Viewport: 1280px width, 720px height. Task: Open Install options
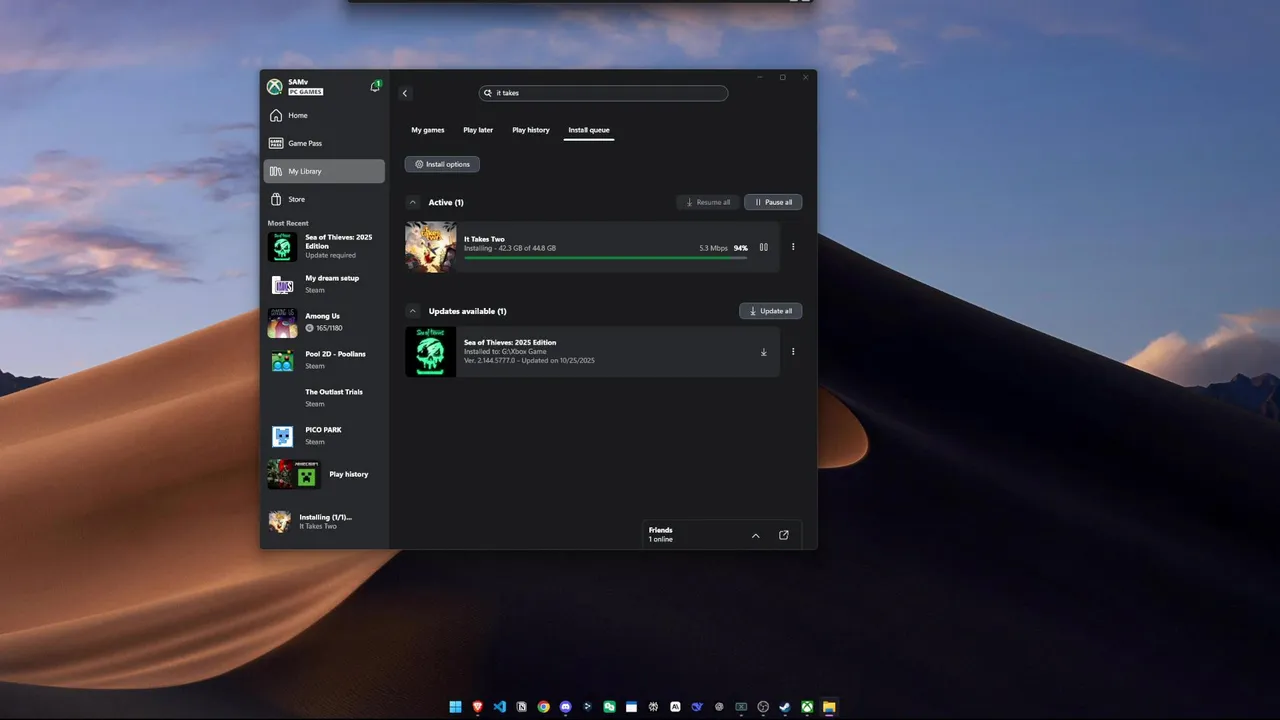tap(442, 164)
